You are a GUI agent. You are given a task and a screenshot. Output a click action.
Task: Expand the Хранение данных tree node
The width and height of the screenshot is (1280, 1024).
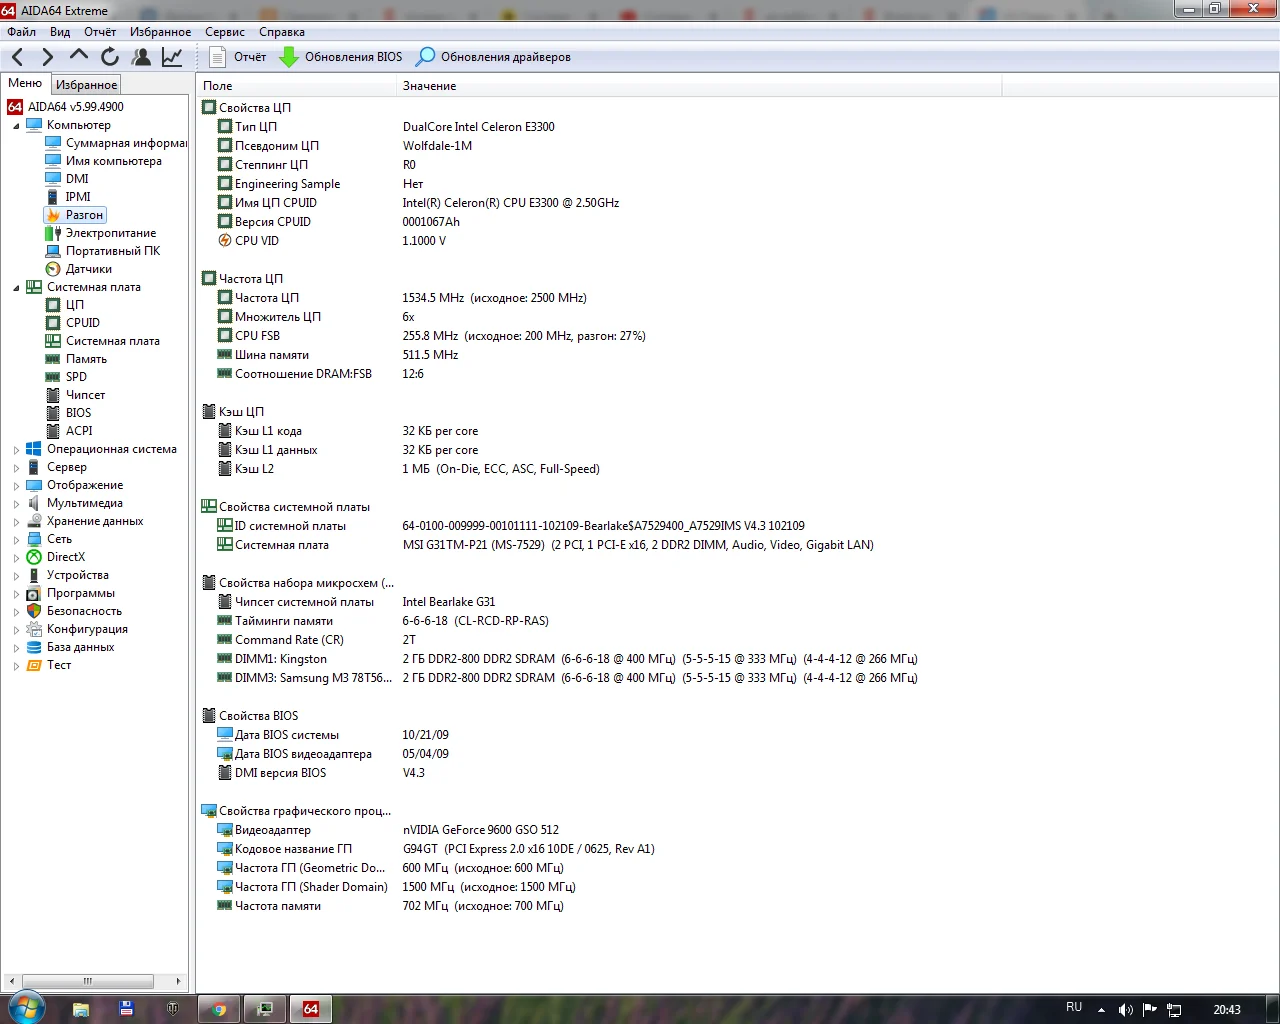click(16, 522)
